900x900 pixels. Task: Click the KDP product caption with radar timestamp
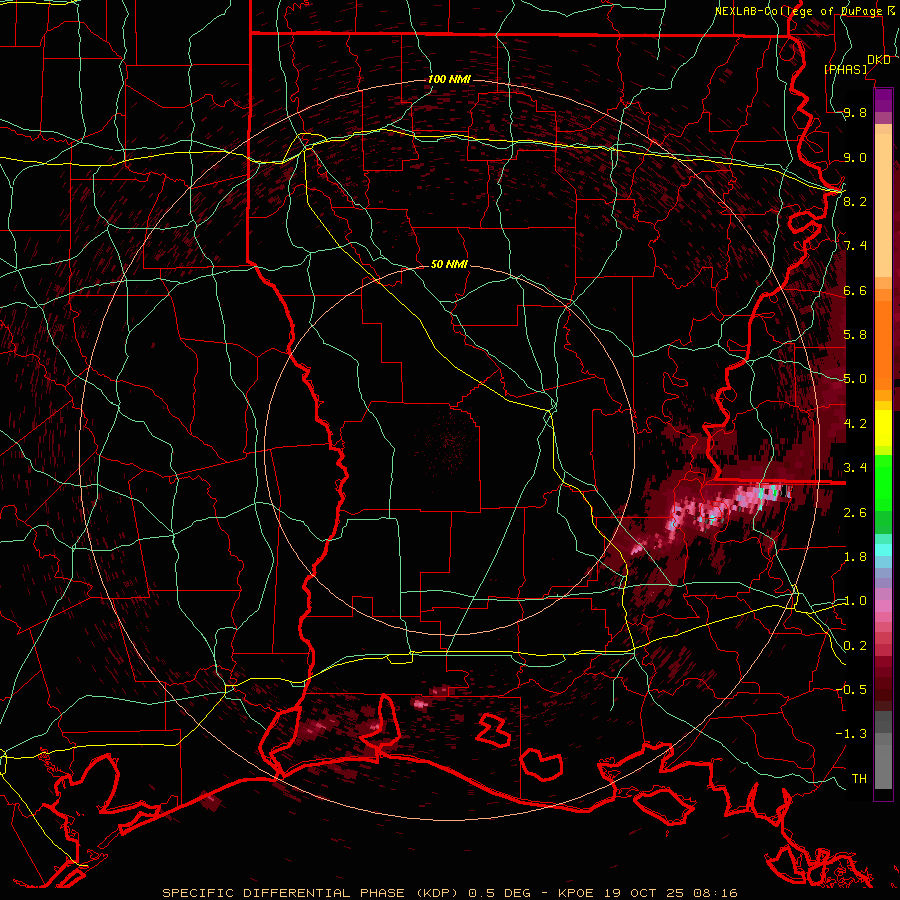449,893
